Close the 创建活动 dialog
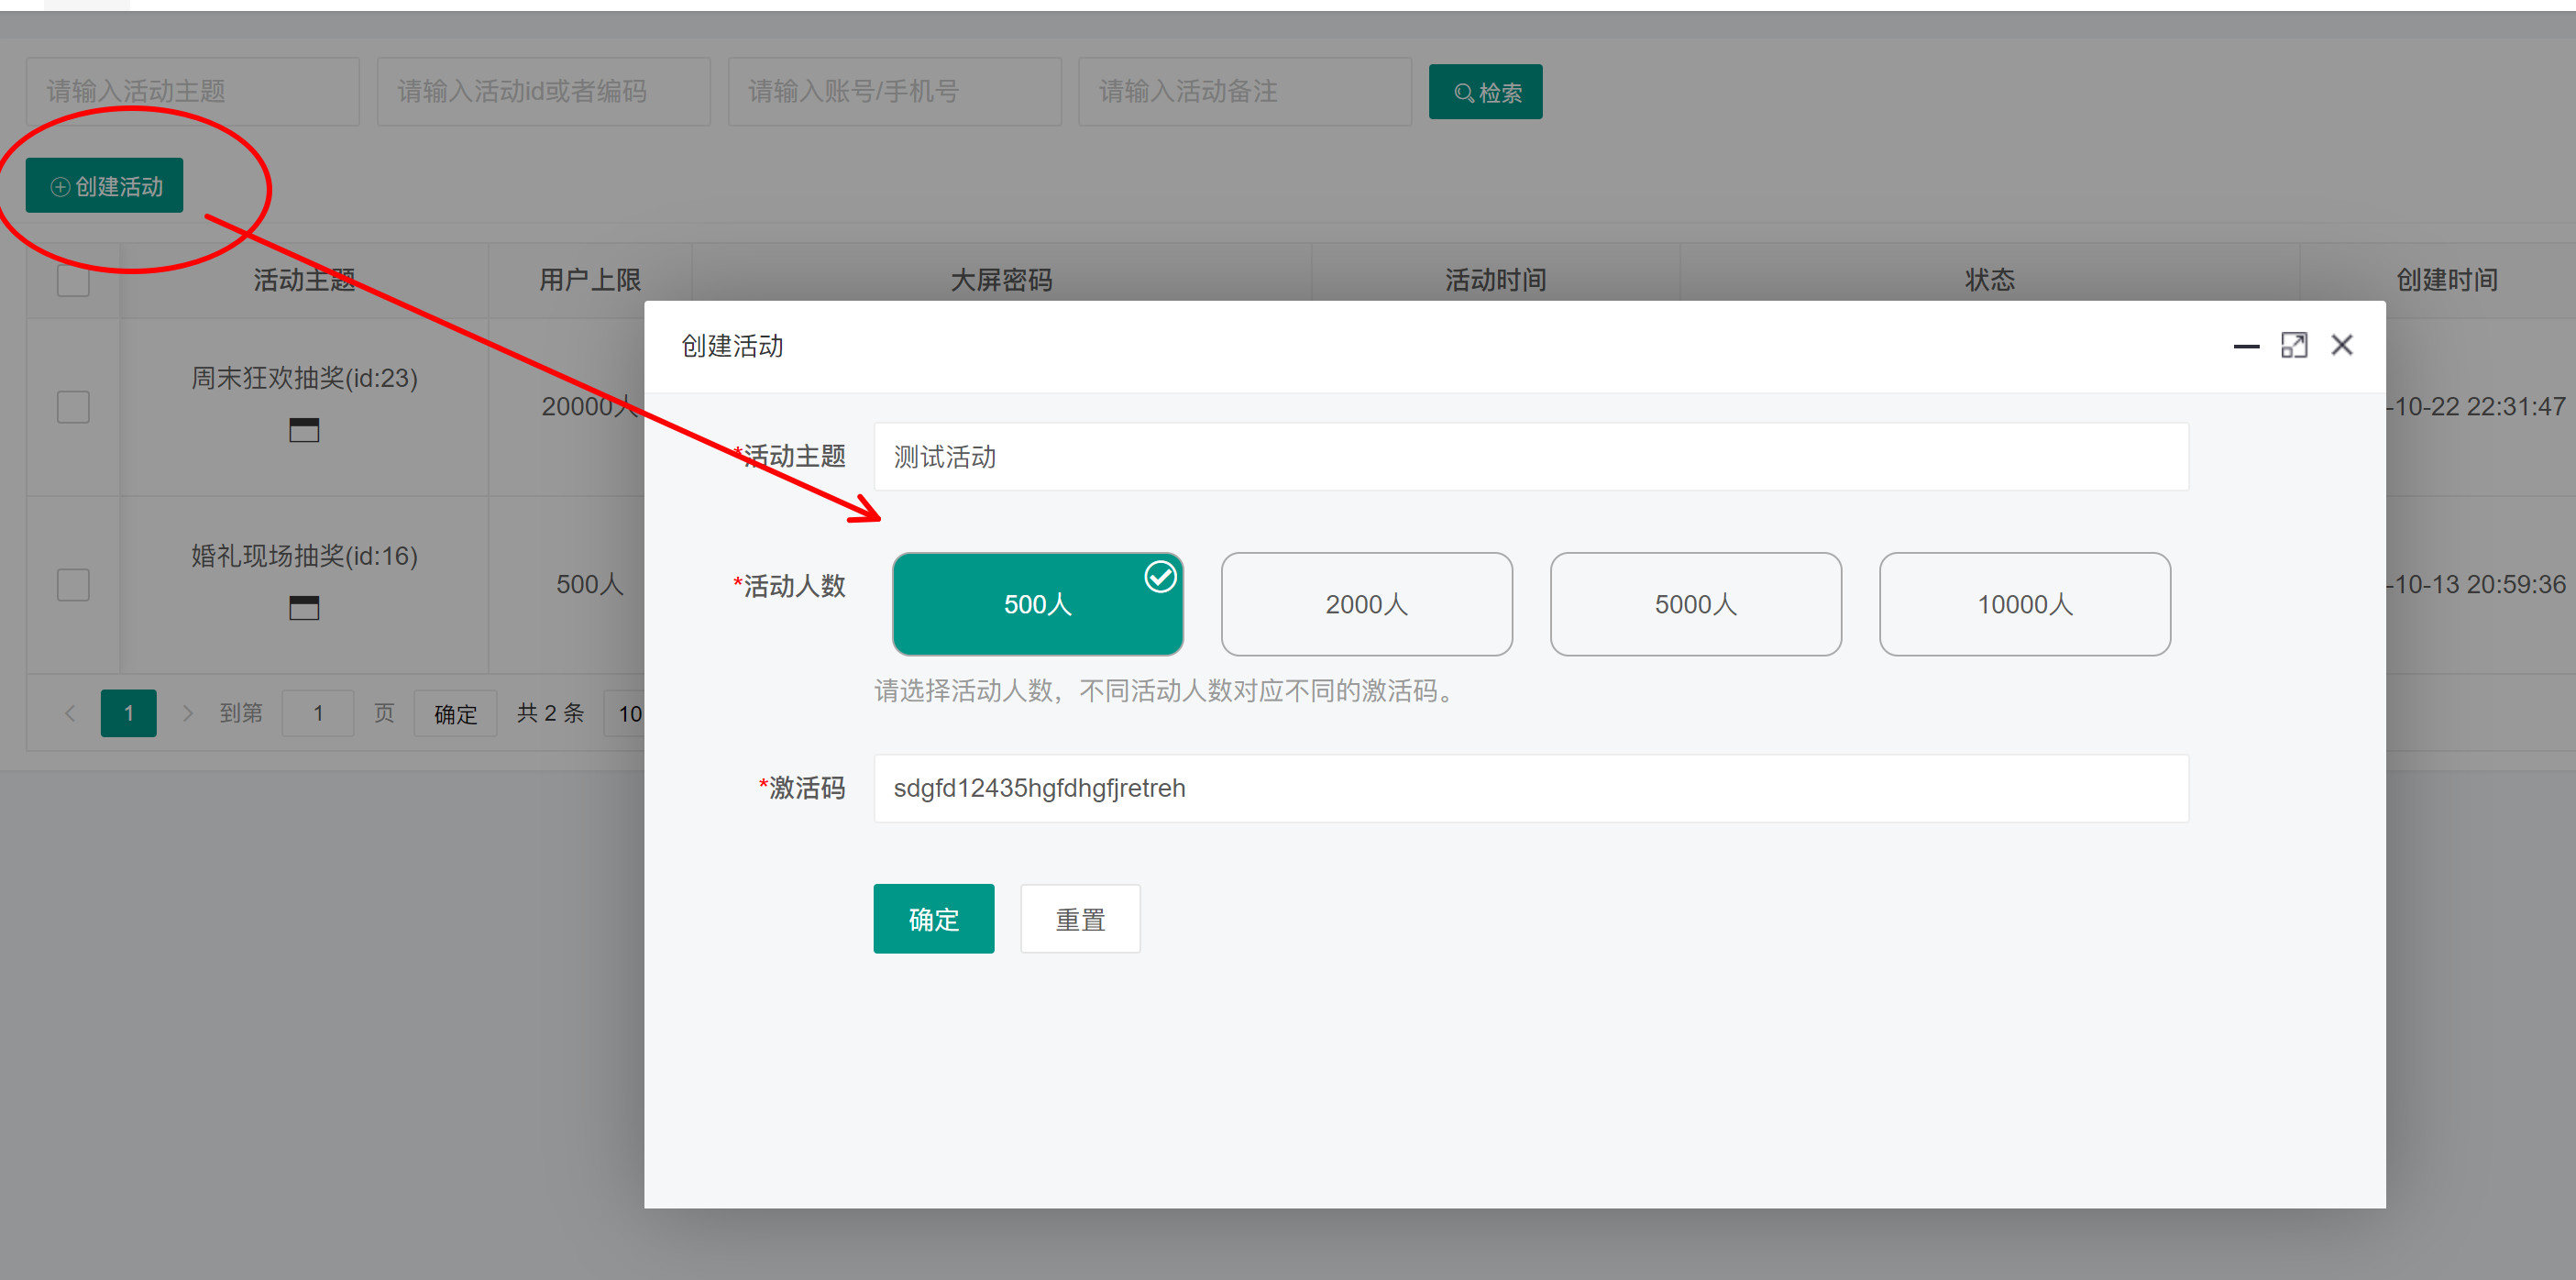The image size is (2576, 1280). pyautogui.click(x=2342, y=346)
